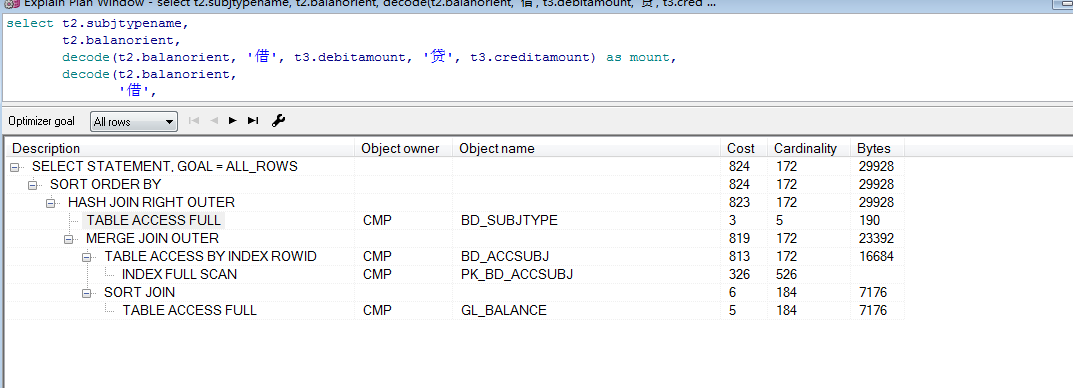
Task: Click cardinality value 526
Action: 786,274
